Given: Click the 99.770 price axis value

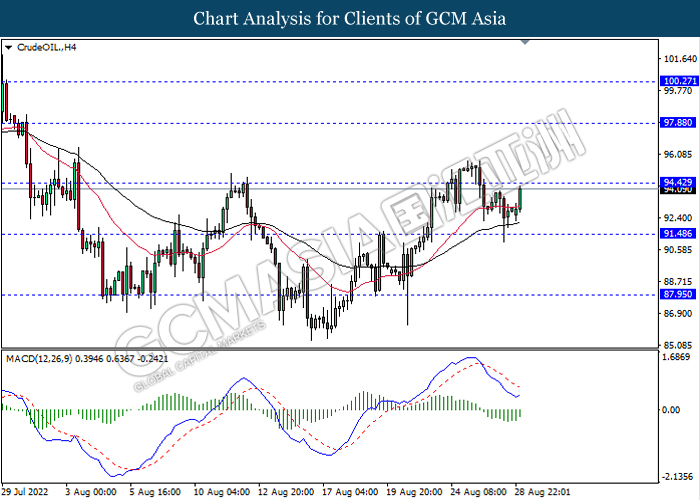Looking at the screenshot, I should tap(678, 91).
